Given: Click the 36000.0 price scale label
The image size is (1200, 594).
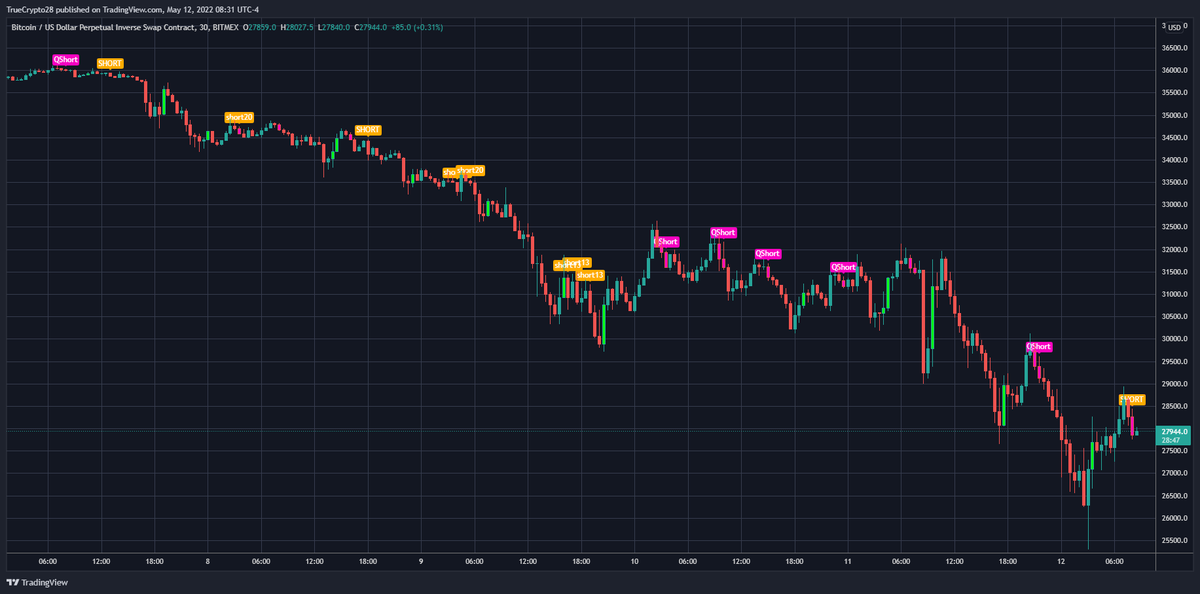Looking at the screenshot, I should click(x=1174, y=70).
